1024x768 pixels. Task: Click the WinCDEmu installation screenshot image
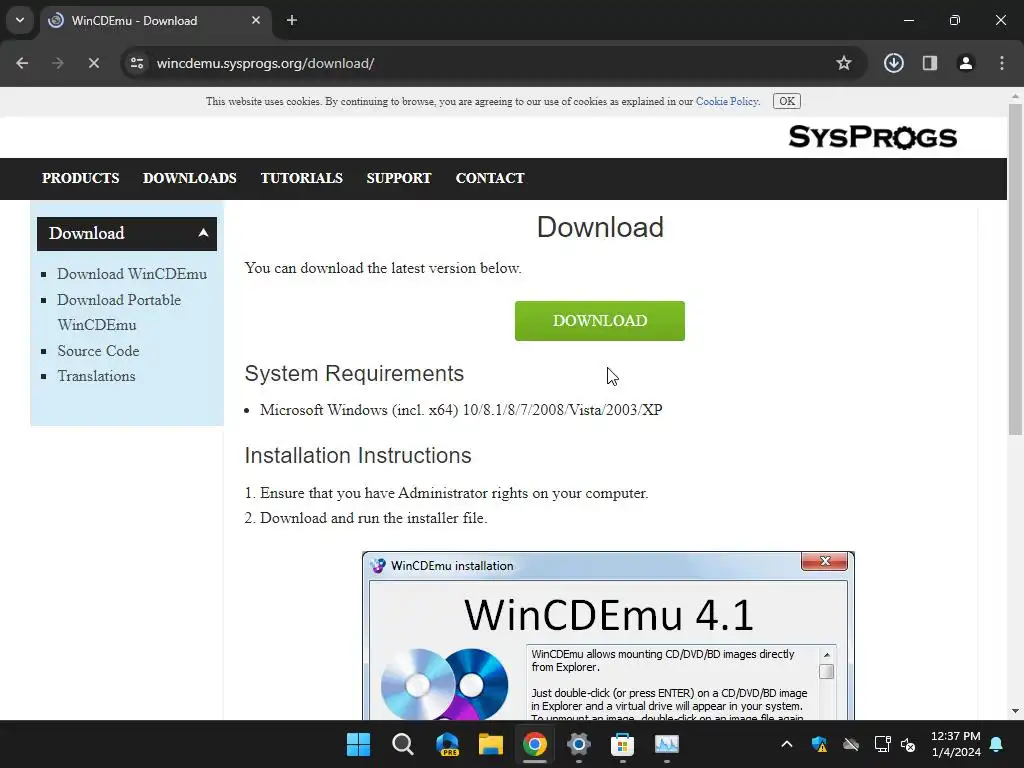pos(608,635)
